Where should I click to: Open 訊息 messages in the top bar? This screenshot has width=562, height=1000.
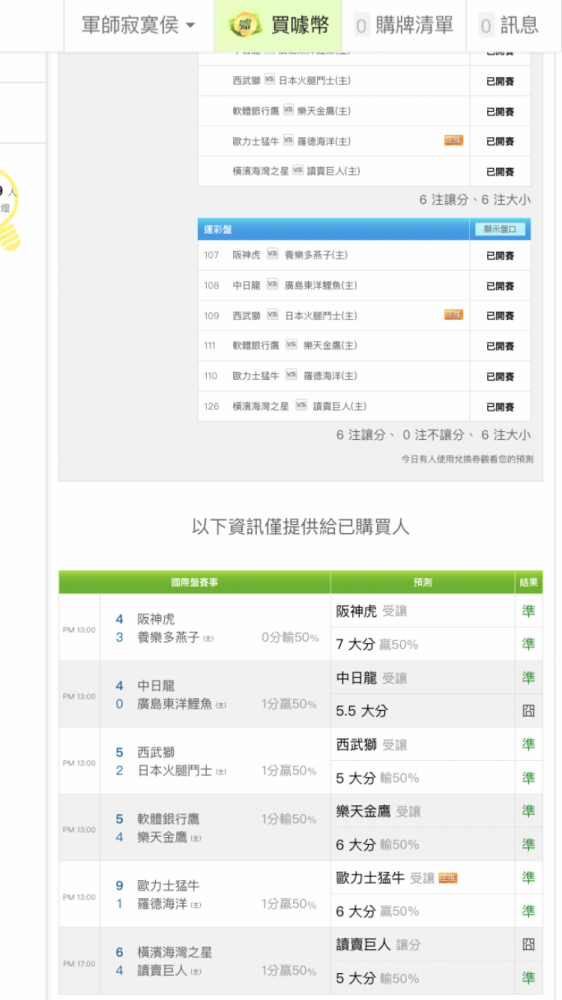(x=508, y=26)
